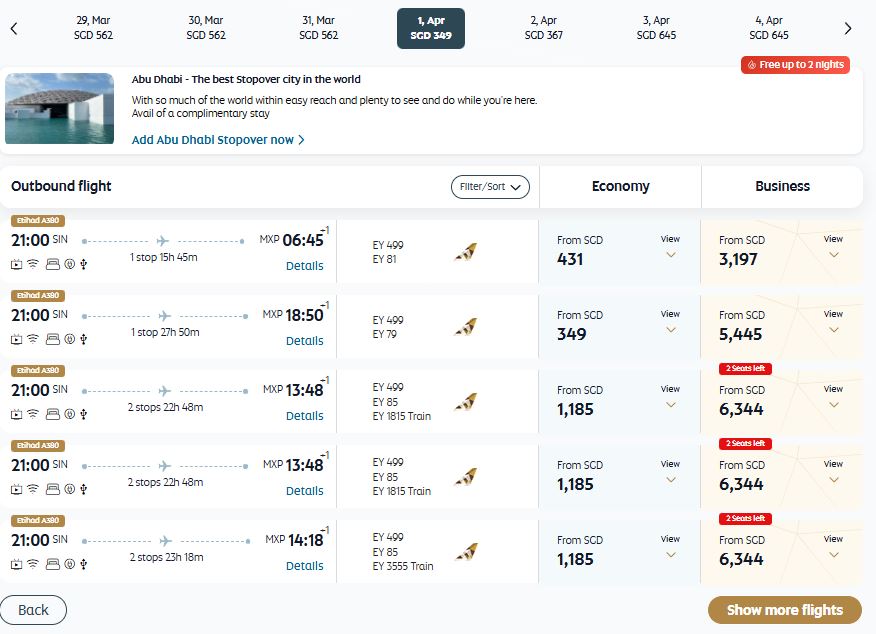
Task: Click the in-flight entertainment icon on the 14:18 flight
Action: 17,565
